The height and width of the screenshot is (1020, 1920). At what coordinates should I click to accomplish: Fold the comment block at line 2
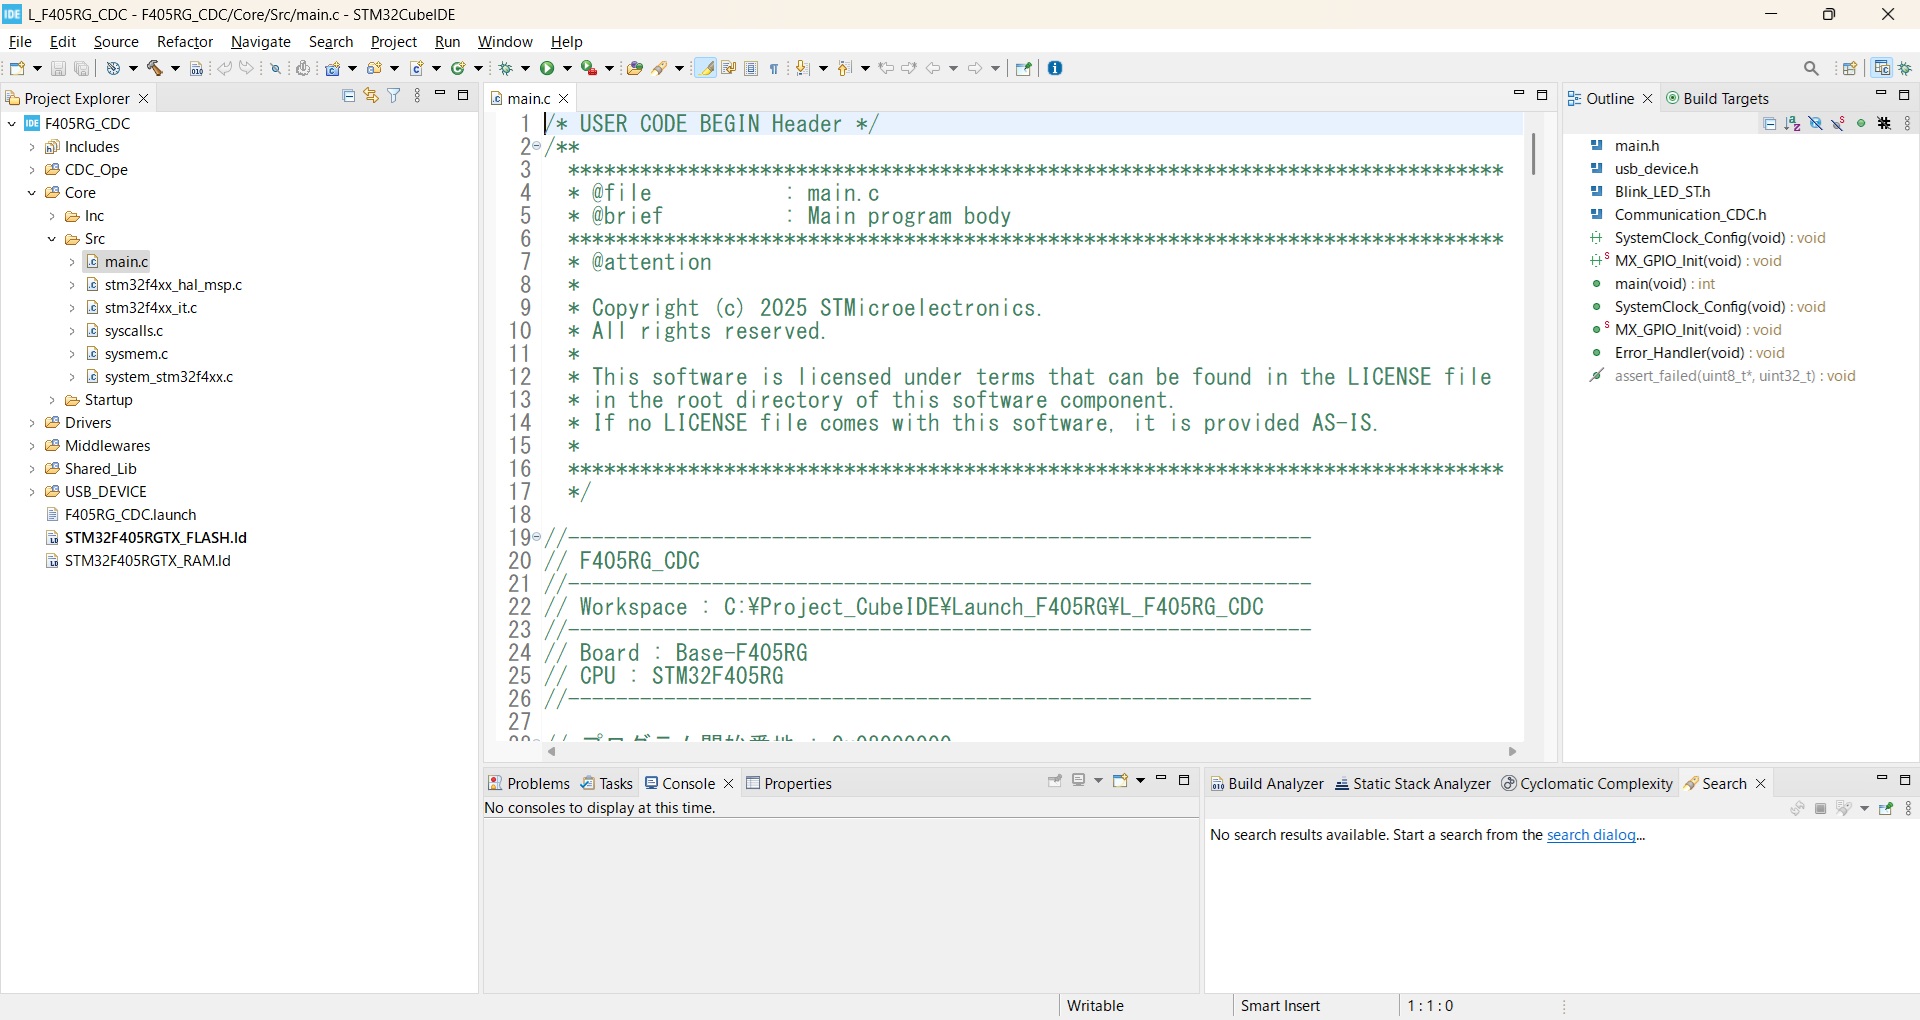tap(537, 147)
